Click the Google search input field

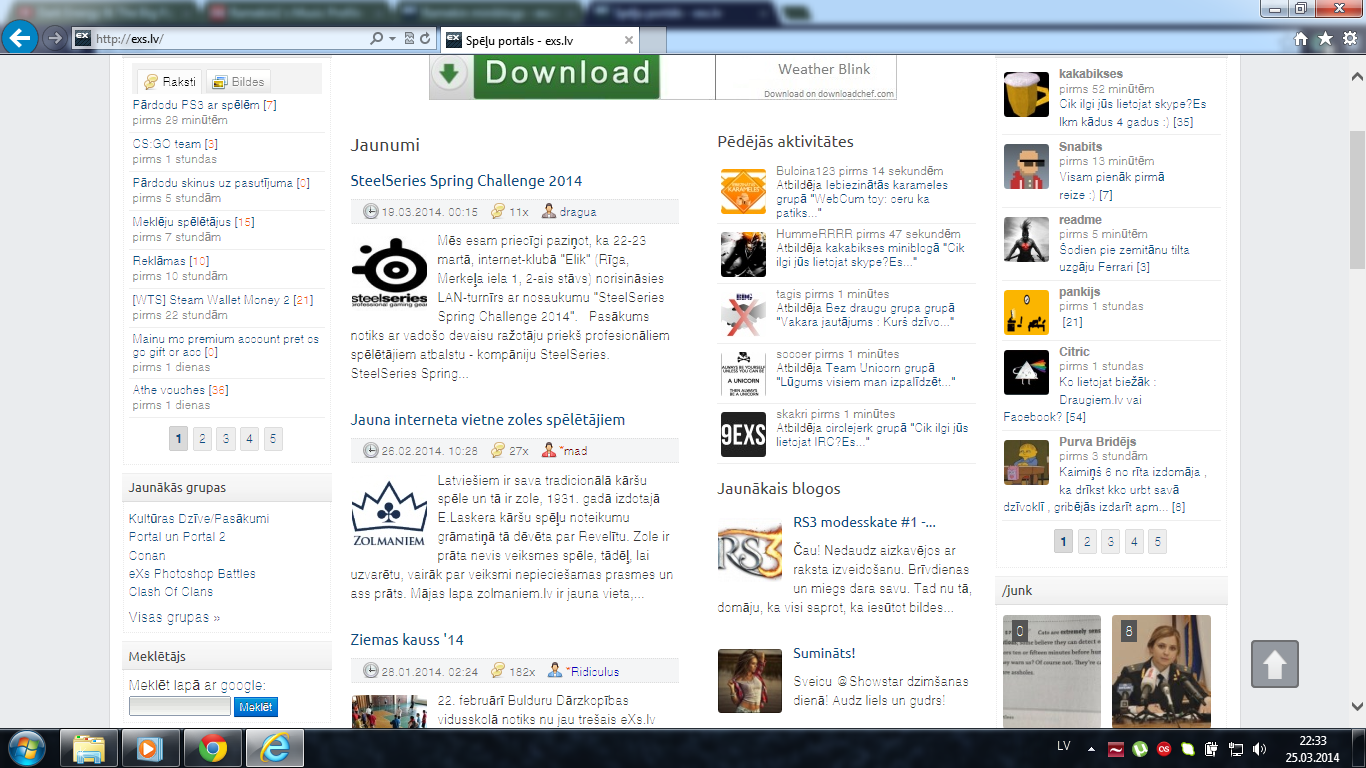tap(180, 707)
